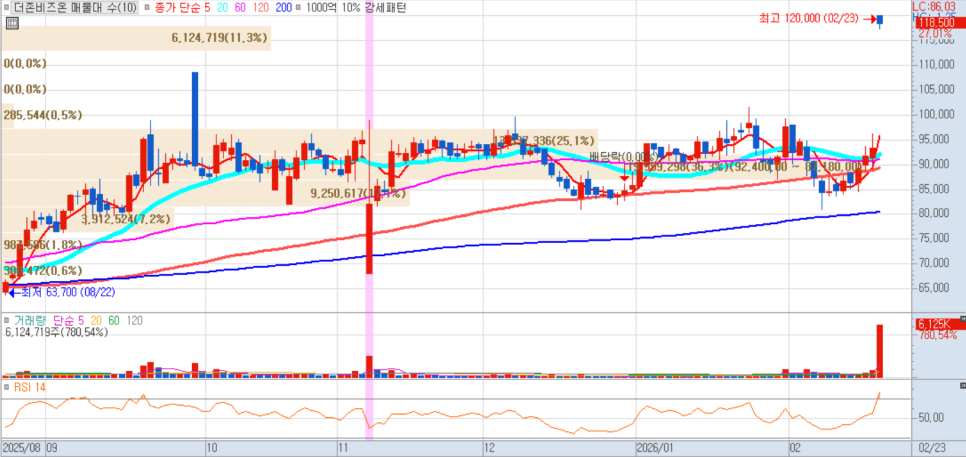Click the 11 month label on time axis

pyautogui.click(x=343, y=448)
